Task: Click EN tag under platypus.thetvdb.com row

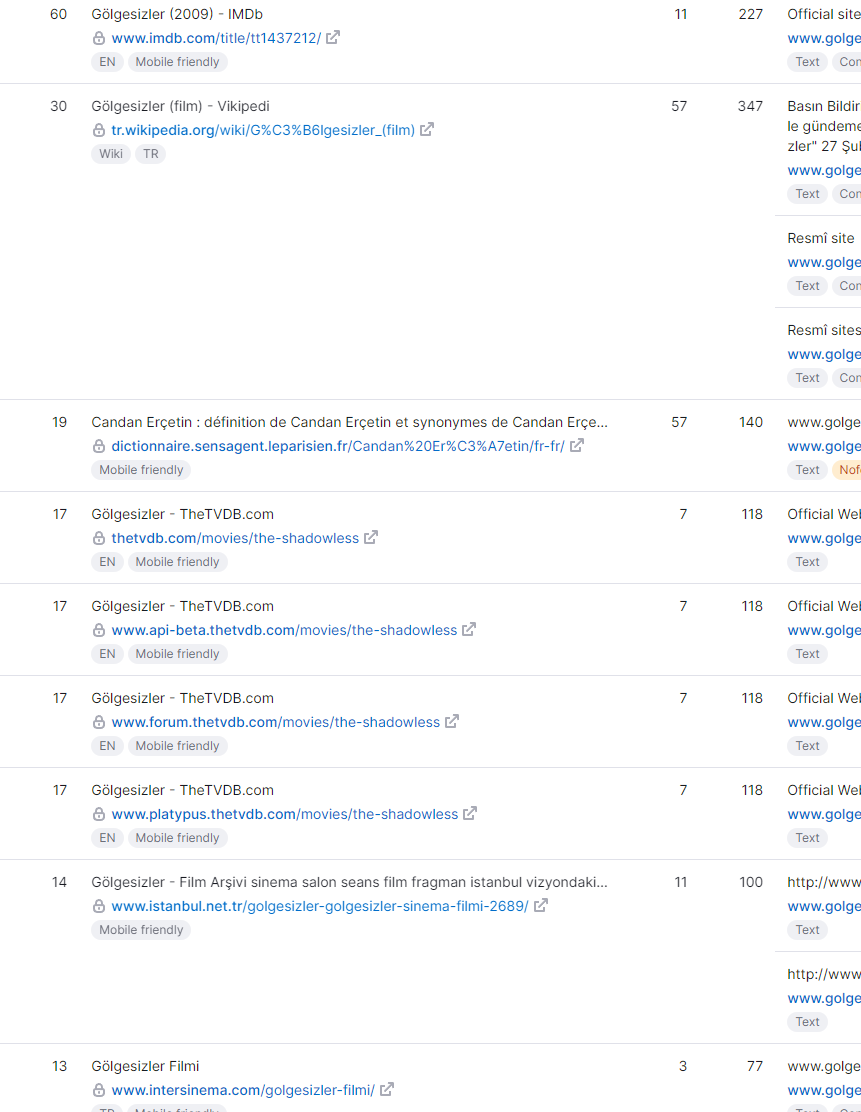Action: 107,838
